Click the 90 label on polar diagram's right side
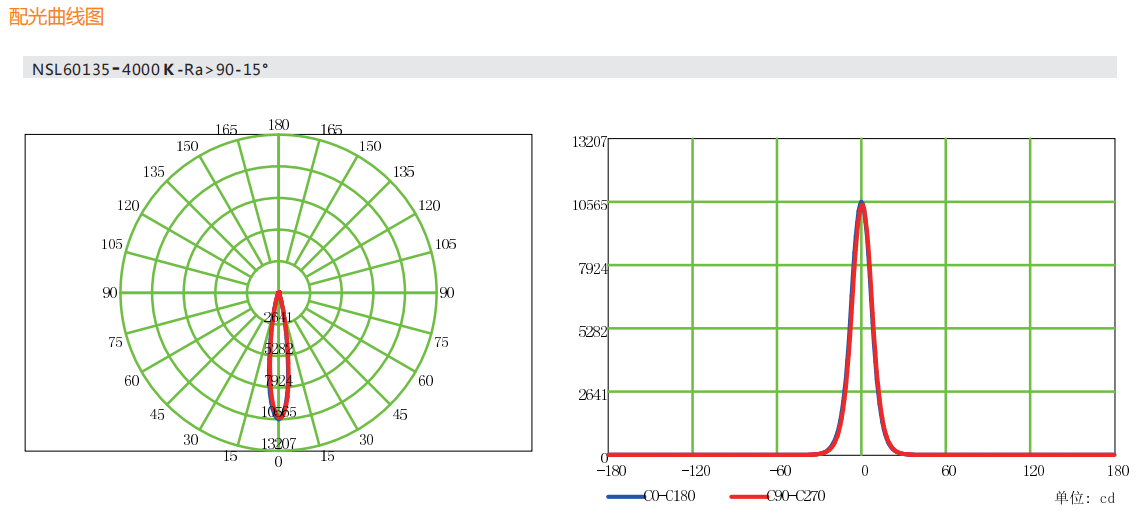 click(x=447, y=293)
